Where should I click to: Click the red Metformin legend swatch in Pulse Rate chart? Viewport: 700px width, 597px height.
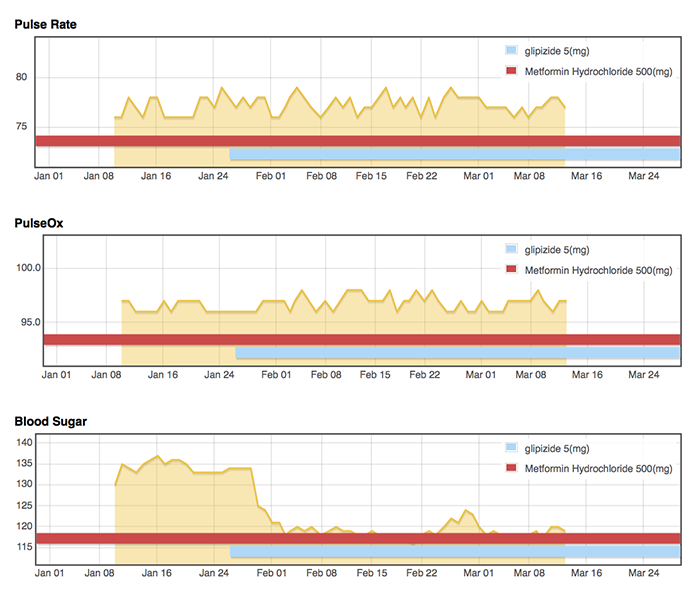click(x=512, y=71)
